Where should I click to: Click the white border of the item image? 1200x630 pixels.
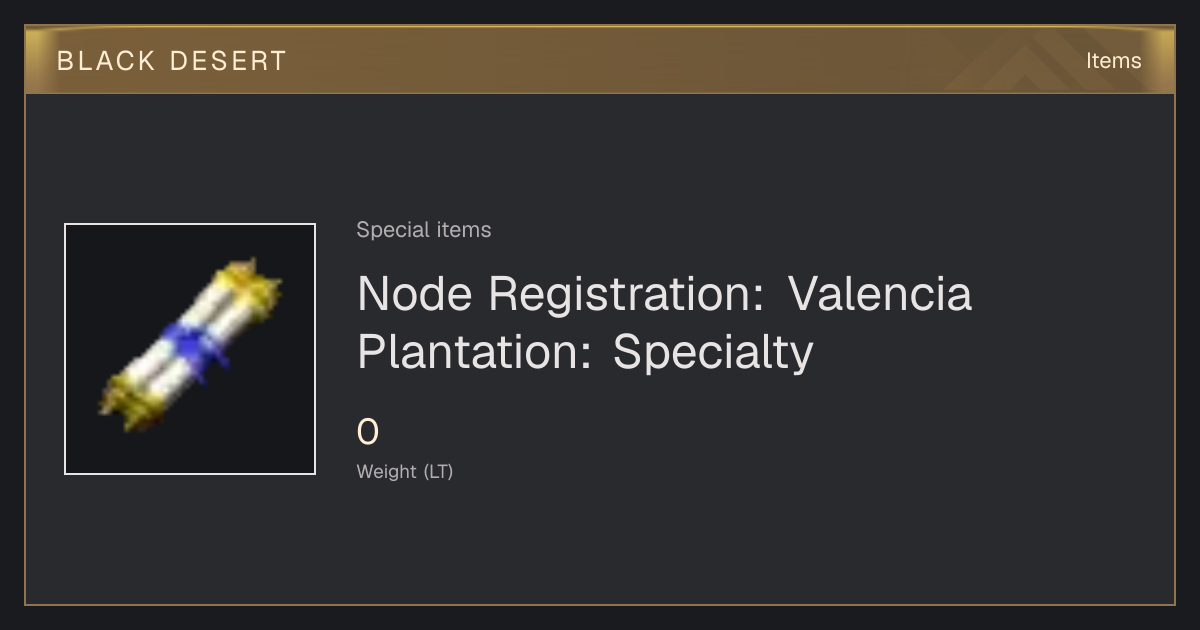tap(190, 224)
